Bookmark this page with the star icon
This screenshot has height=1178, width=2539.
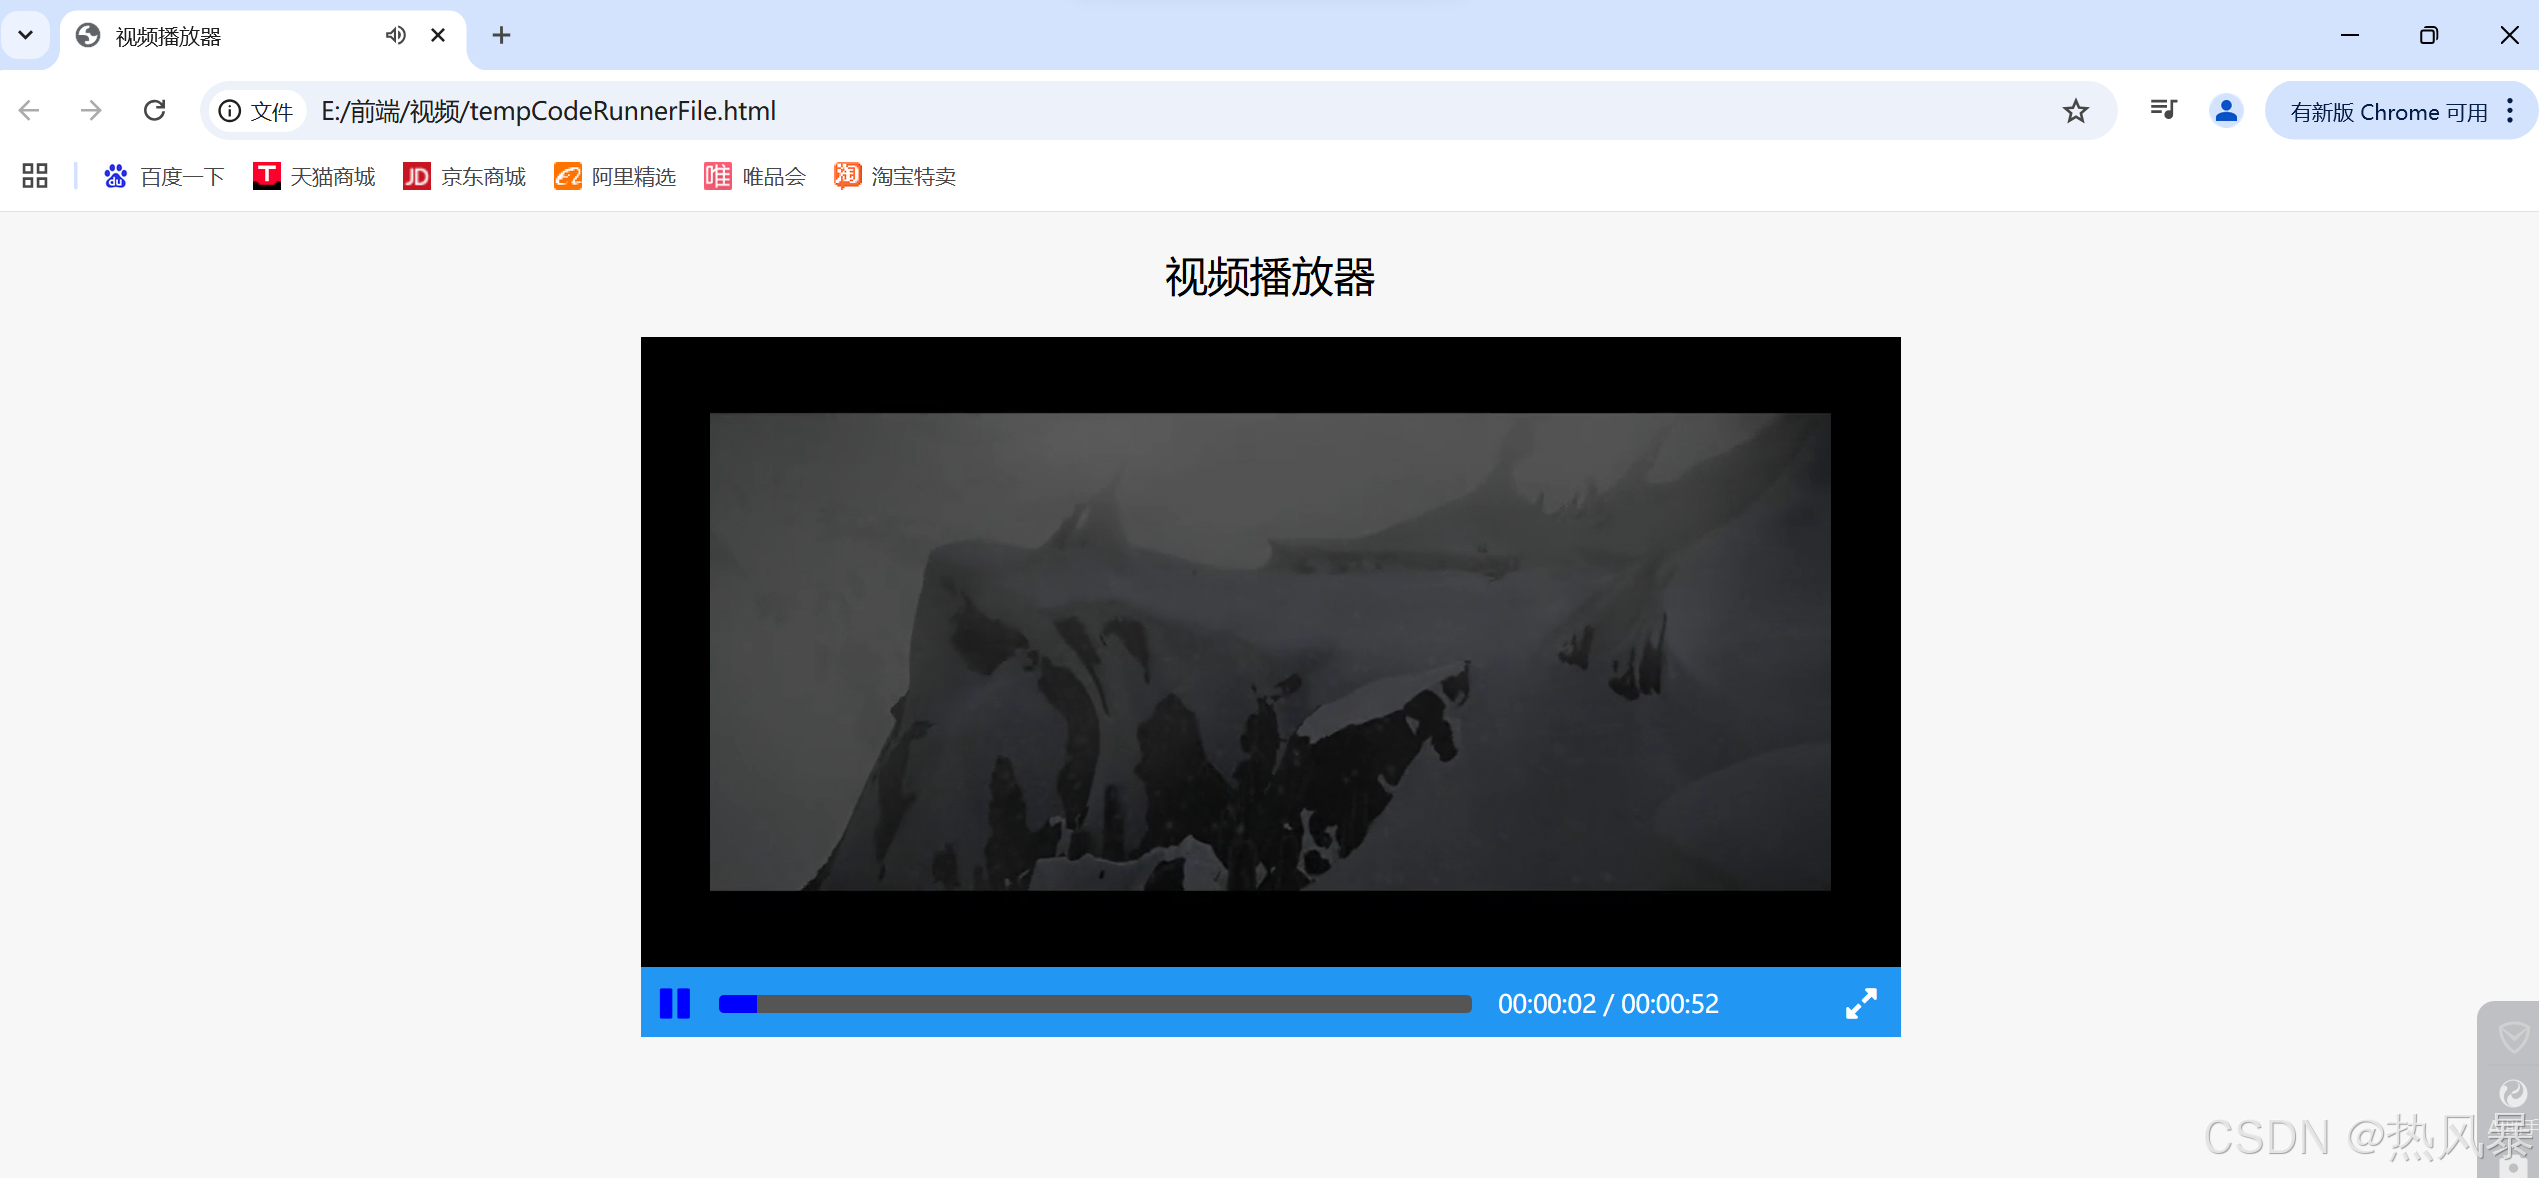pos(2075,111)
